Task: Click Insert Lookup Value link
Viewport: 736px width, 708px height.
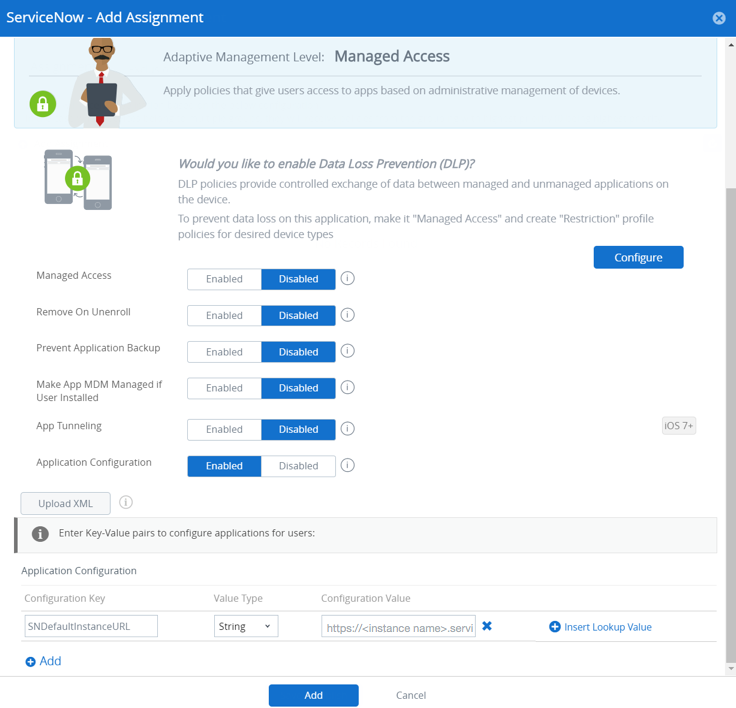Action: pos(607,627)
